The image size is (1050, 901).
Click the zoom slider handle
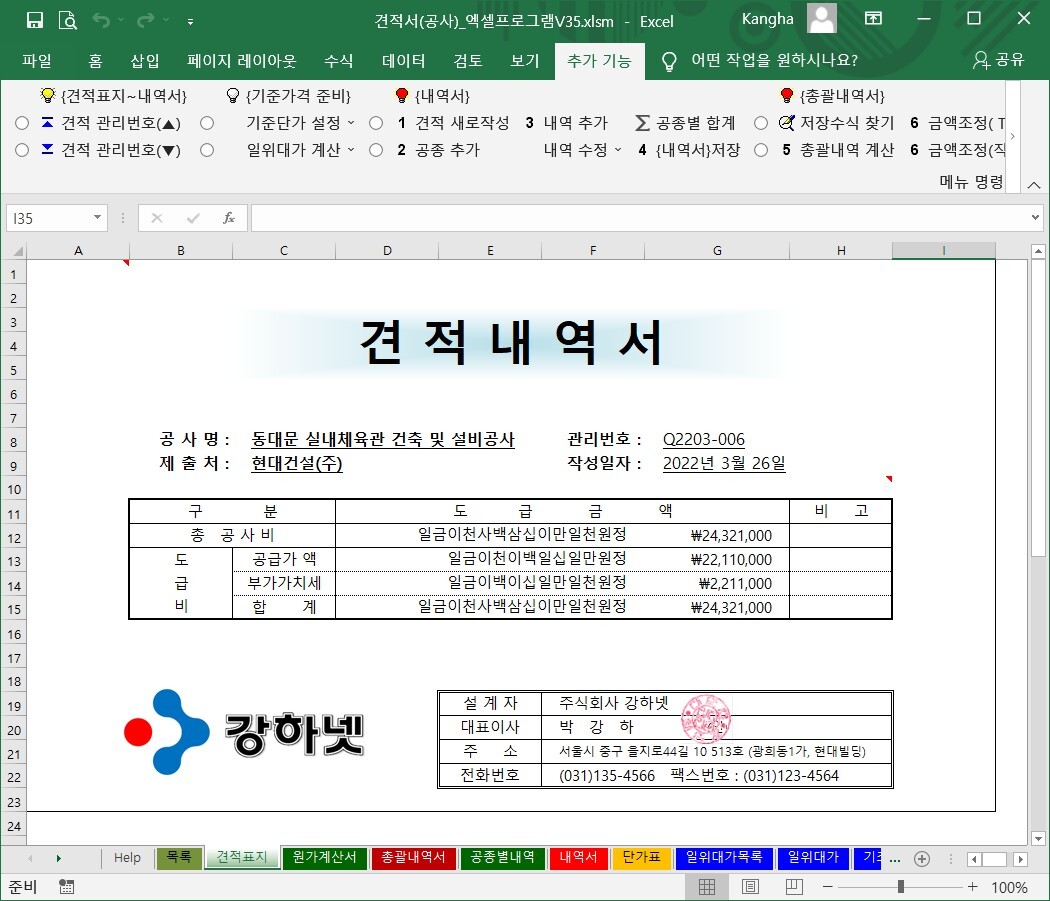(901, 887)
